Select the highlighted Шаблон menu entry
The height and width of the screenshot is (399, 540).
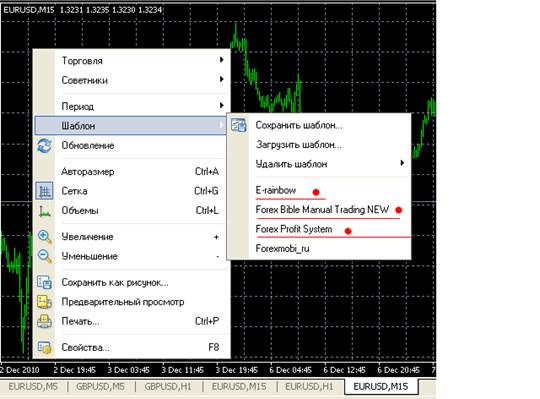(x=131, y=126)
